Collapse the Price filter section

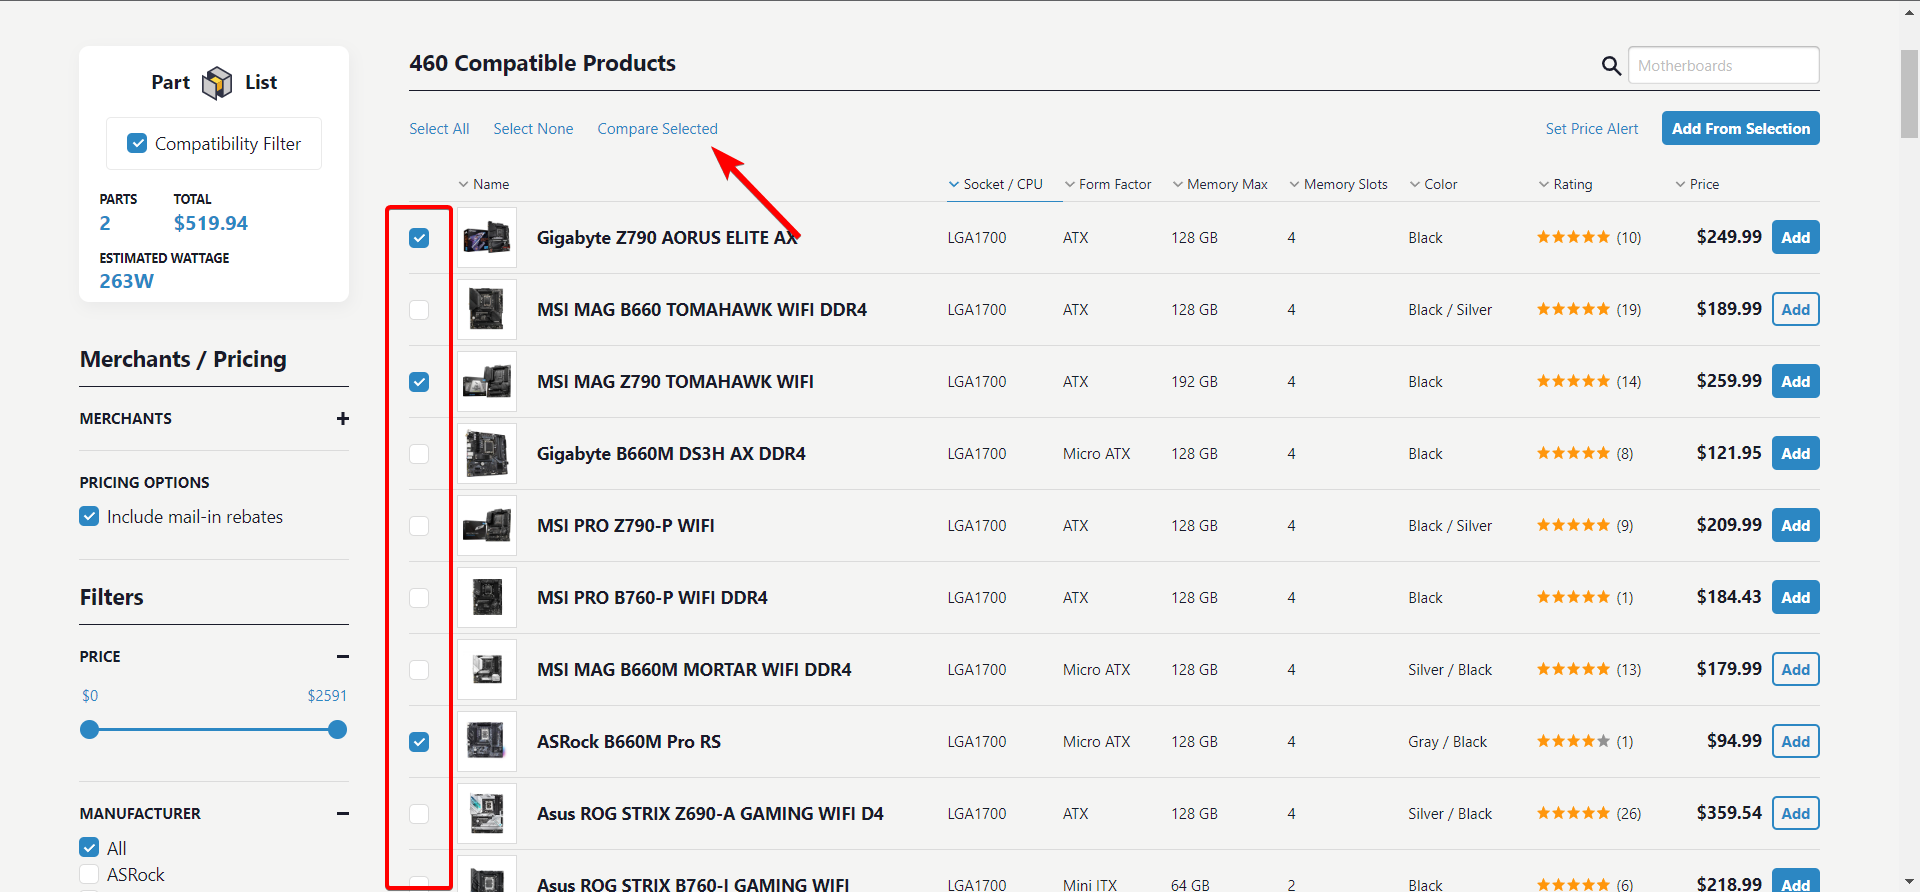pyautogui.click(x=343, y=657)
